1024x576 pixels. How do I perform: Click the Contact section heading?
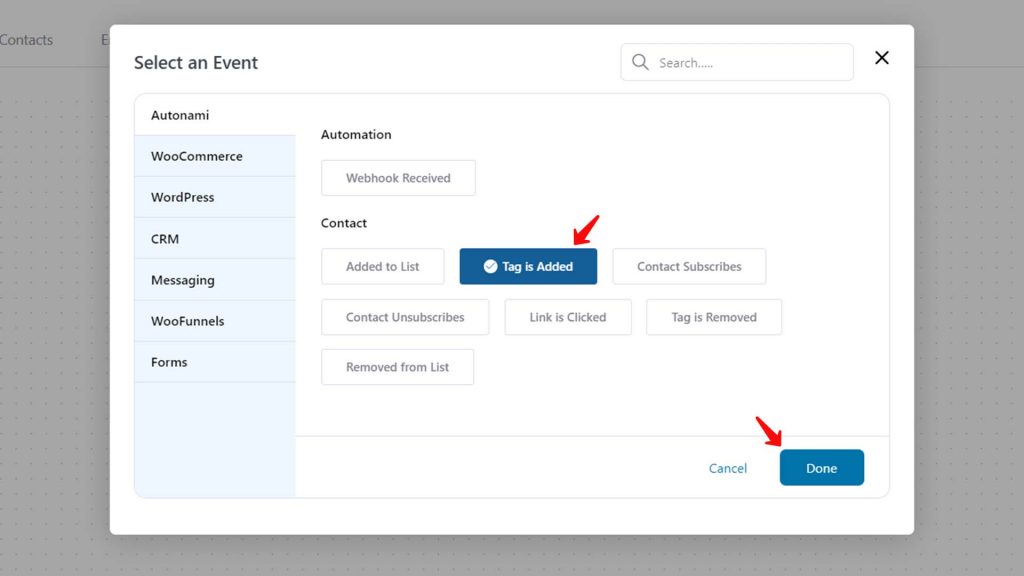pos(344,223)
